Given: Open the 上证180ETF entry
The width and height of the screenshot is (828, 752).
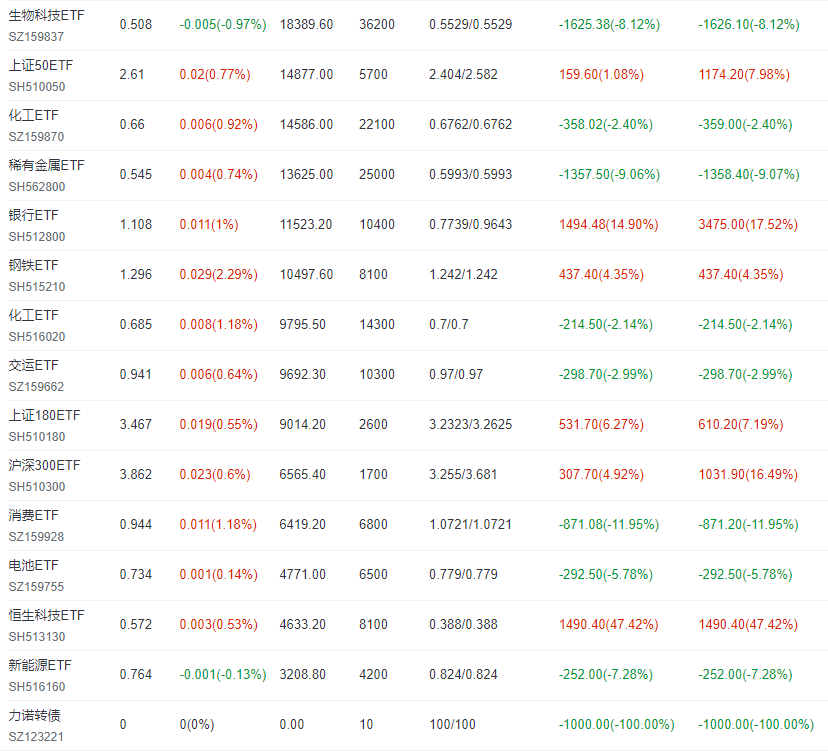Looking at the screenshot, I should tap(44, 416).
